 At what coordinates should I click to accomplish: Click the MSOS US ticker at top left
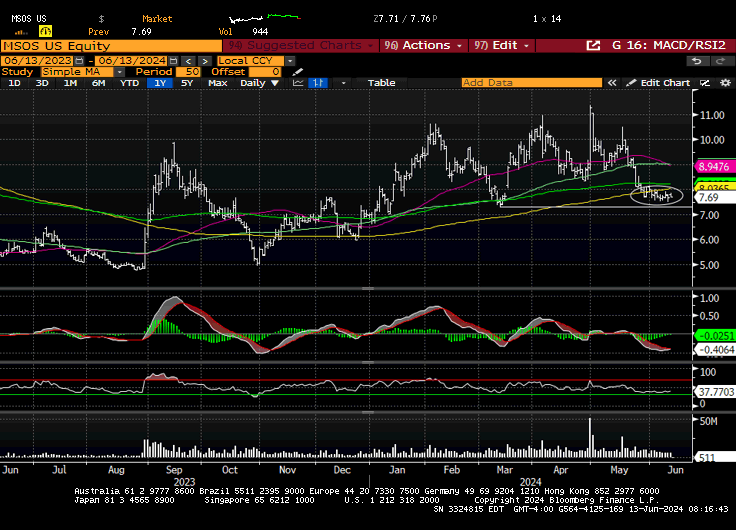(x=29, y=19)
